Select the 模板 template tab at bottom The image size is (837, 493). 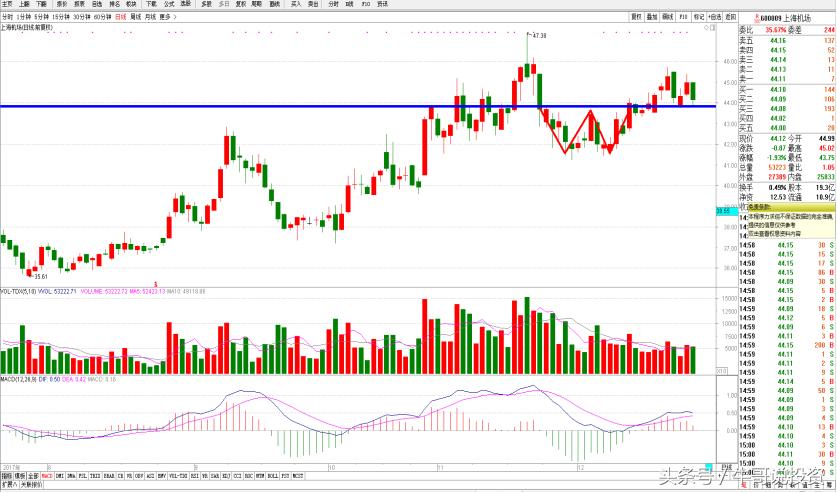coord(20,476)
